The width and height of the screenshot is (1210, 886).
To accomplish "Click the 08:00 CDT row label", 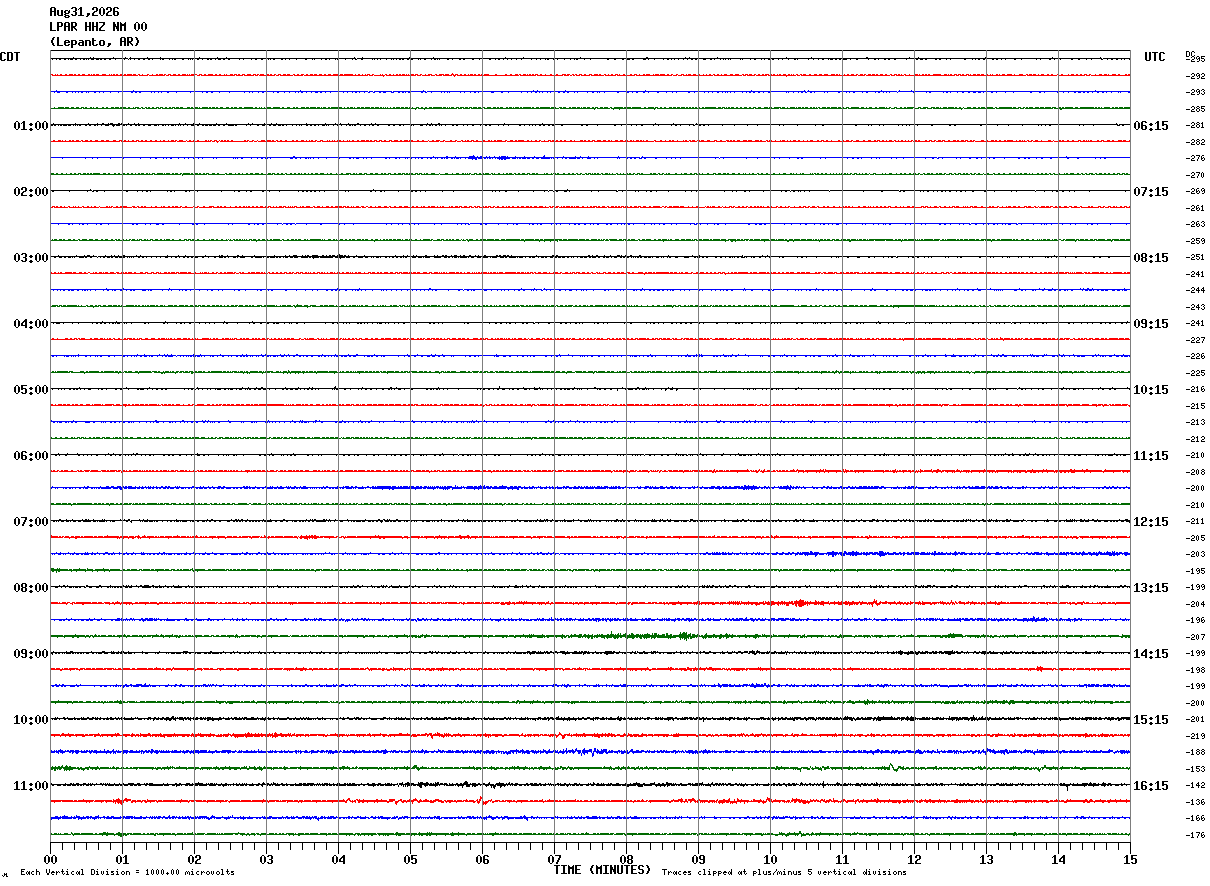I will pos(30,588).
